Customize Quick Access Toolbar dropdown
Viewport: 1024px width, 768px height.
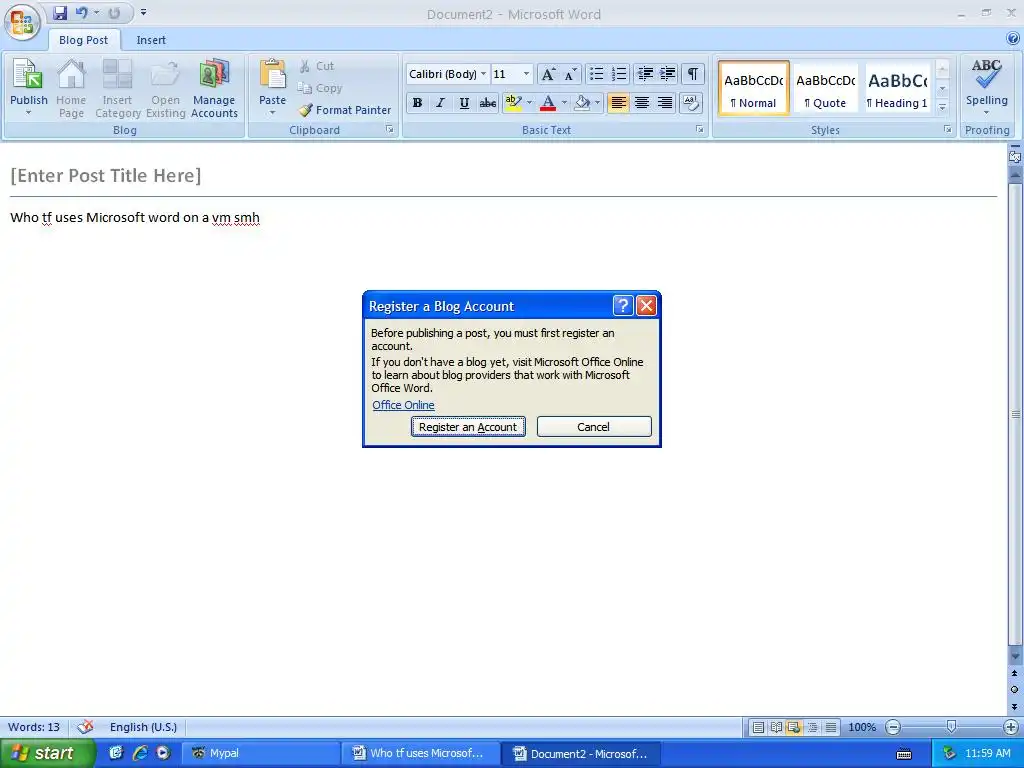coord(144,12)
